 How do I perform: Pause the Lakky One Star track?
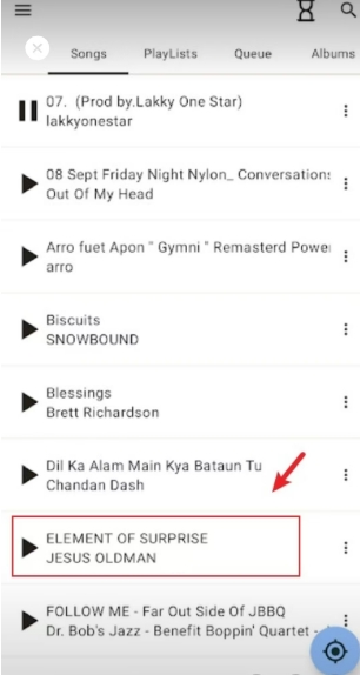tap(28, 111)
